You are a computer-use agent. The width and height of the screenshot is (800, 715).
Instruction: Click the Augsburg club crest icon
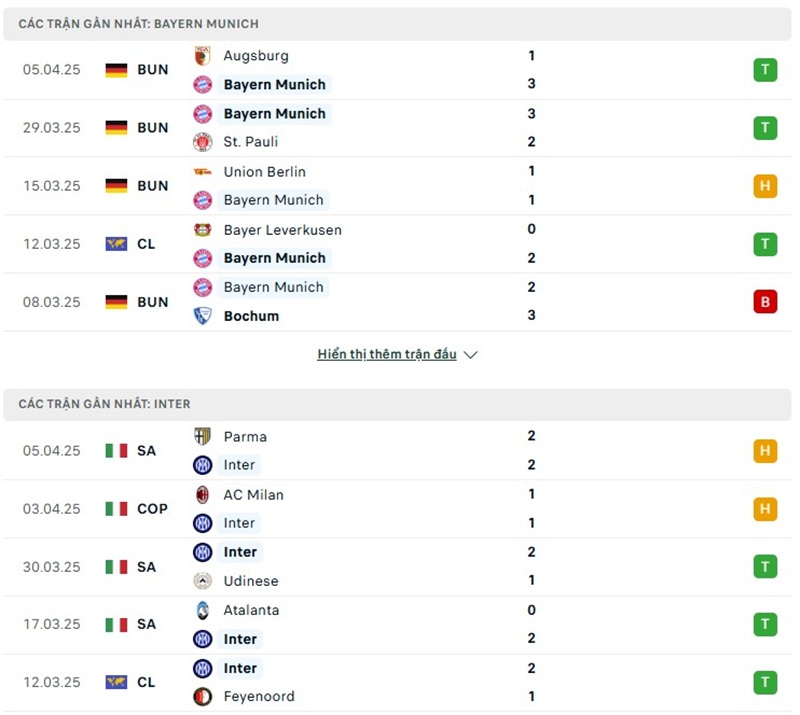click(x=203, y=56)
